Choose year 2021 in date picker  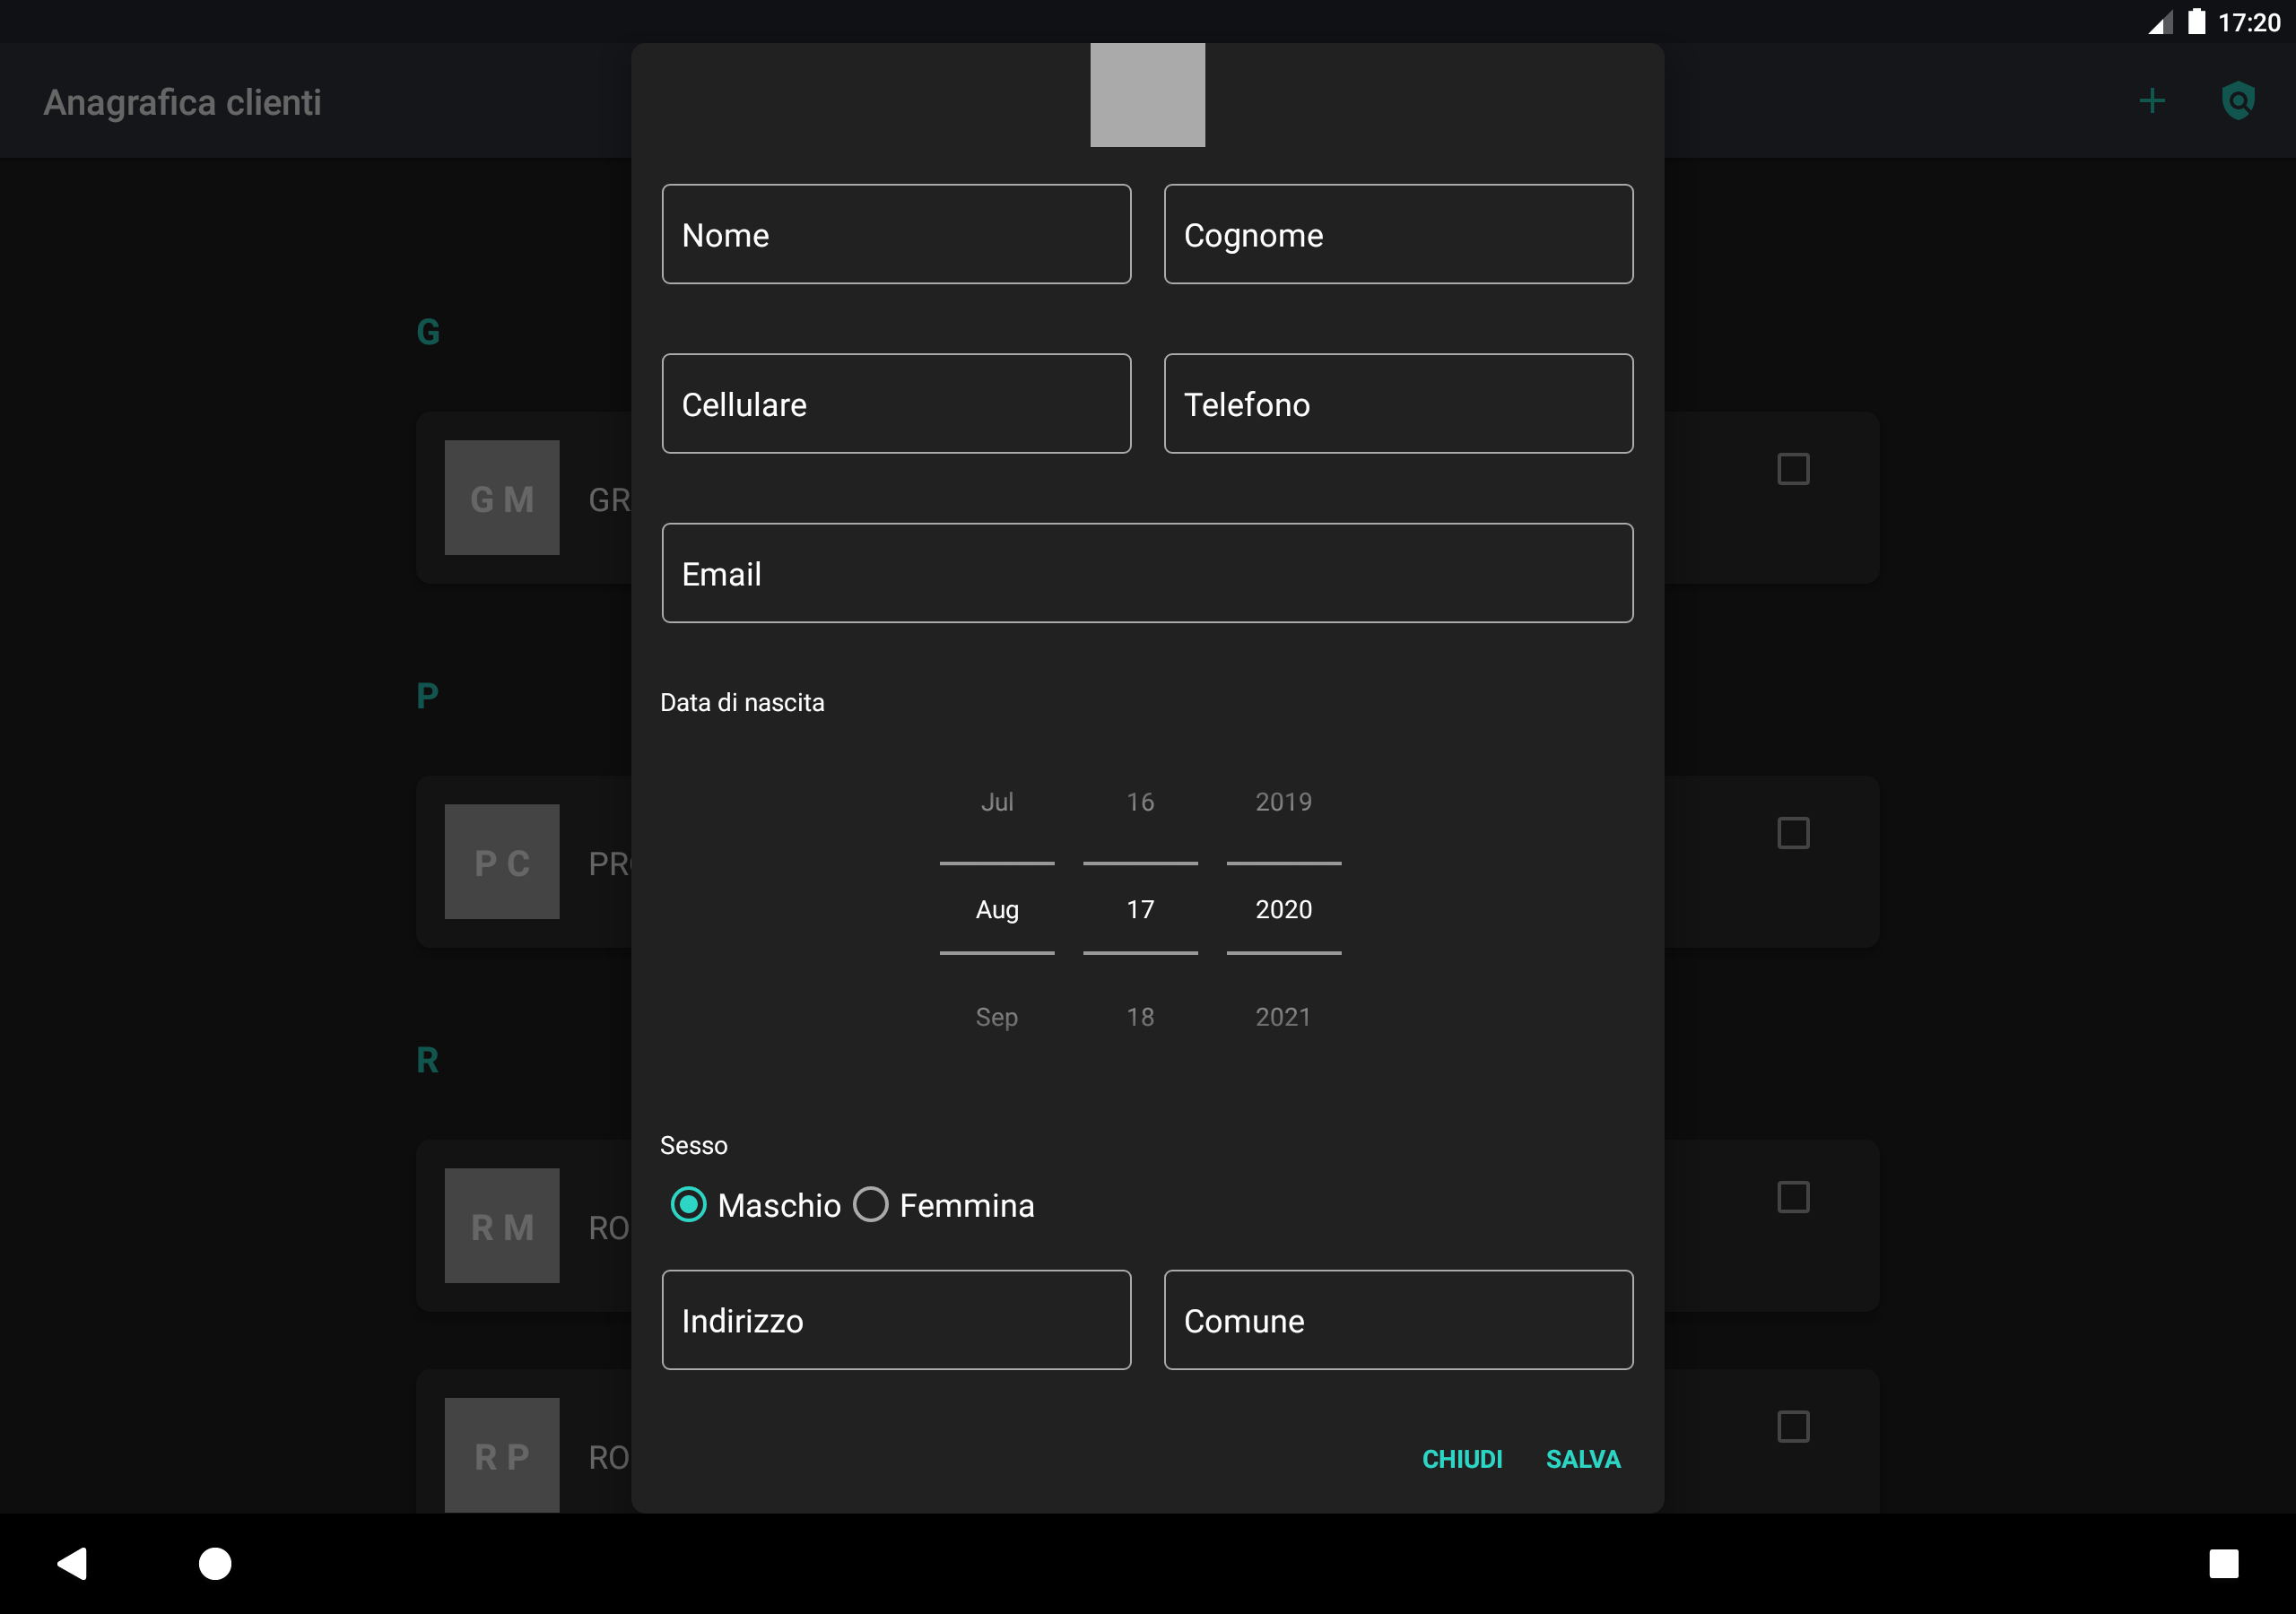(1283, 1017)
